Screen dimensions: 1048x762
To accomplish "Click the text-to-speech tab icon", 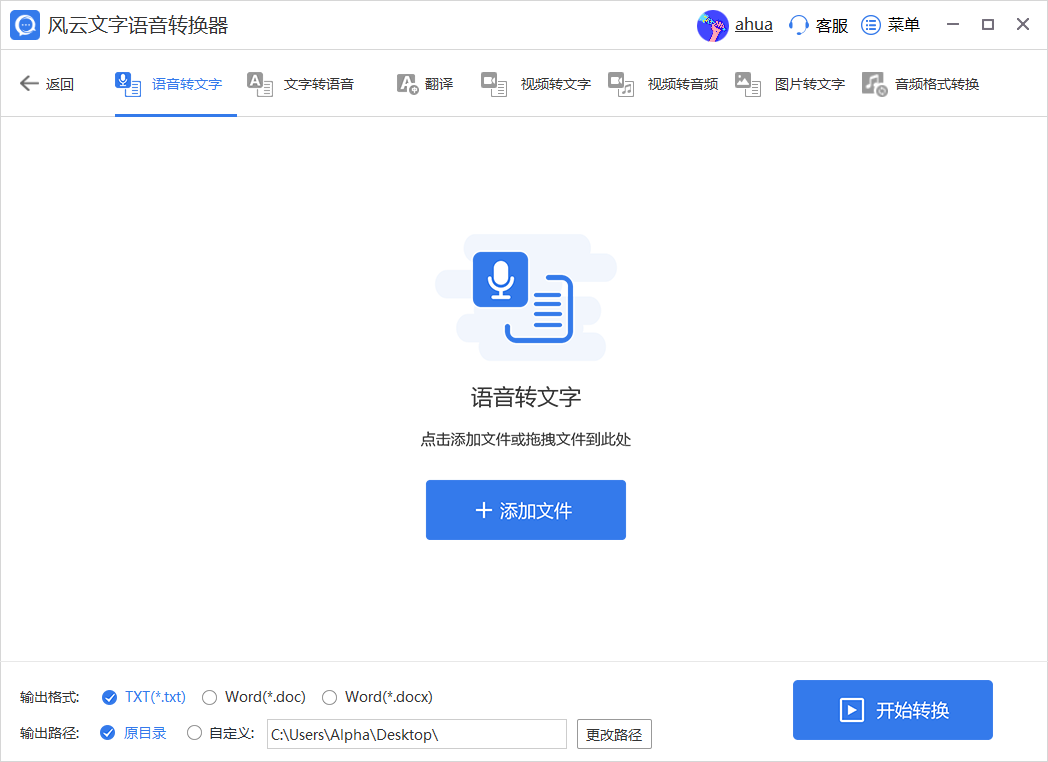I will pyautogui.click(x=260, y=84).
